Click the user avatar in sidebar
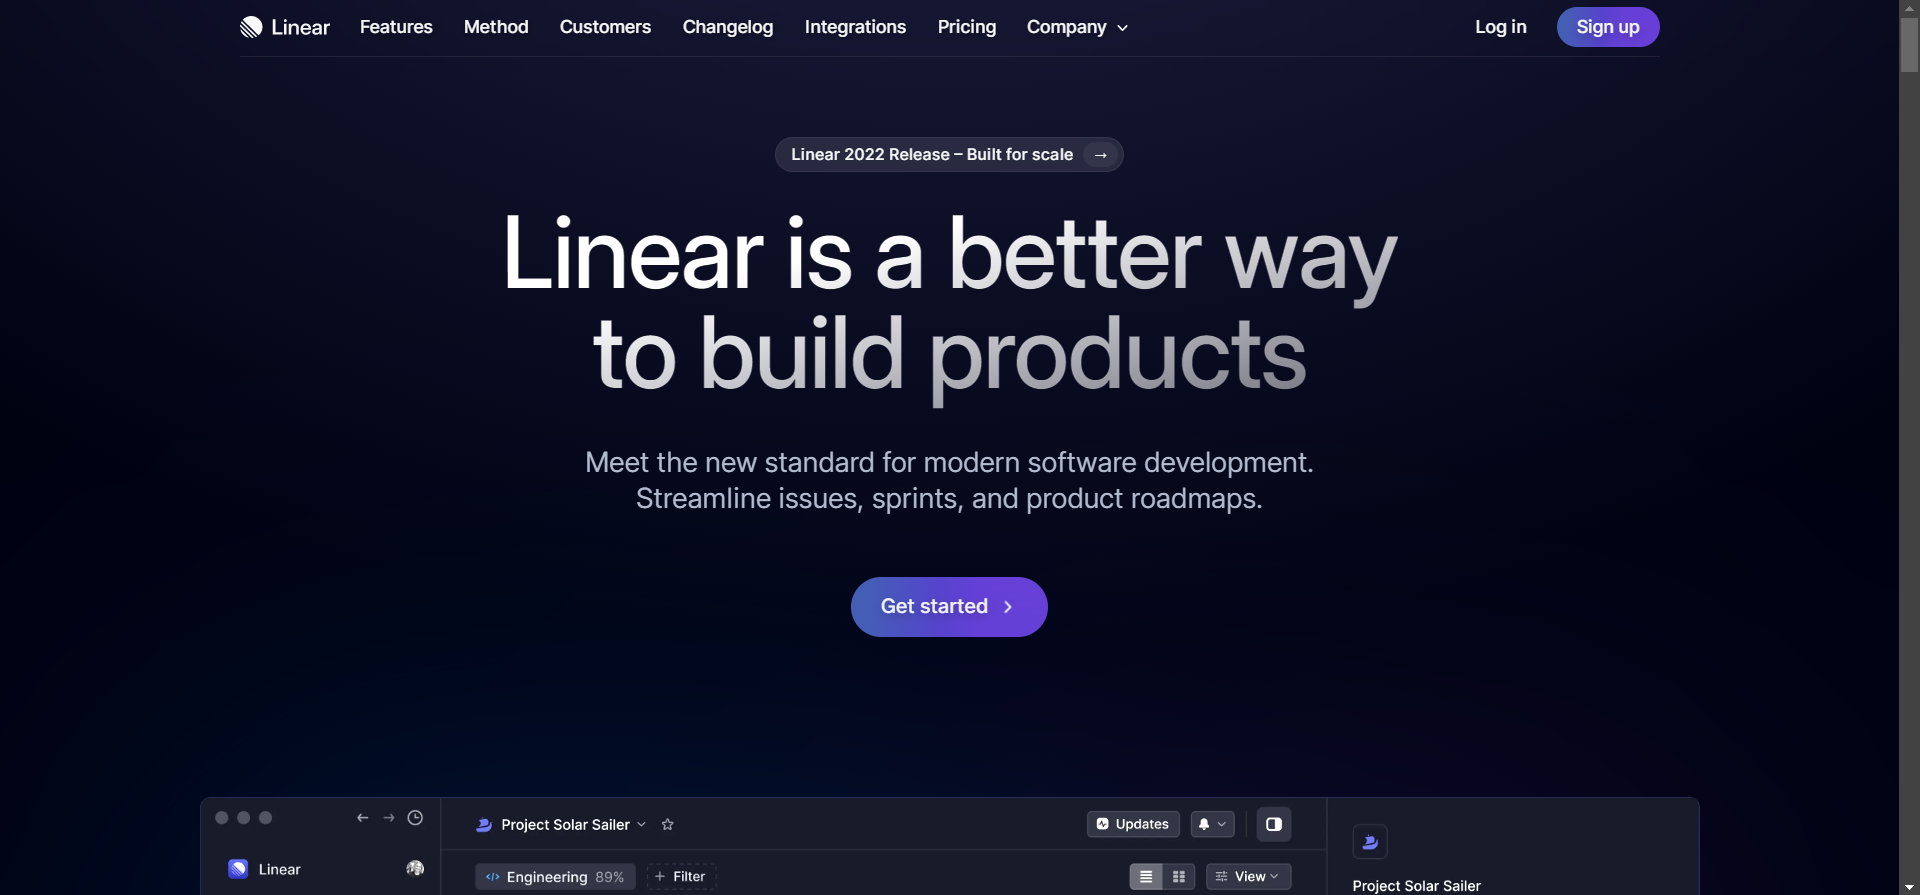The width and height of the screenshot is (1920, 895). [x=415, y=869]
